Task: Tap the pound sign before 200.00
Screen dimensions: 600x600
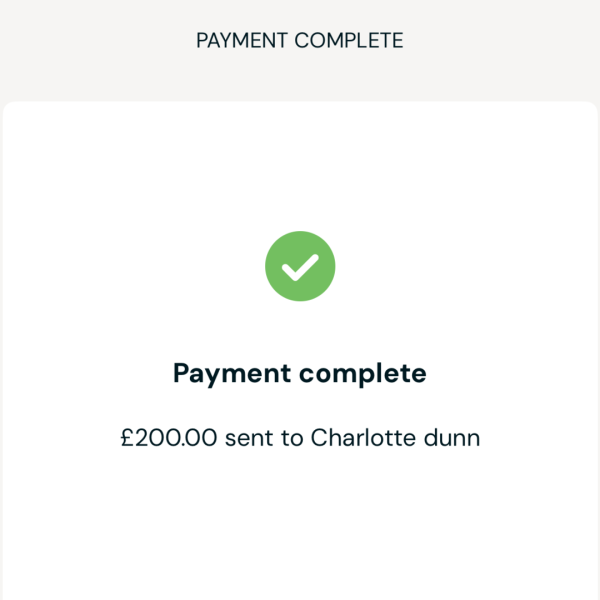Action: pyautogui.click(x=127, y=437)
